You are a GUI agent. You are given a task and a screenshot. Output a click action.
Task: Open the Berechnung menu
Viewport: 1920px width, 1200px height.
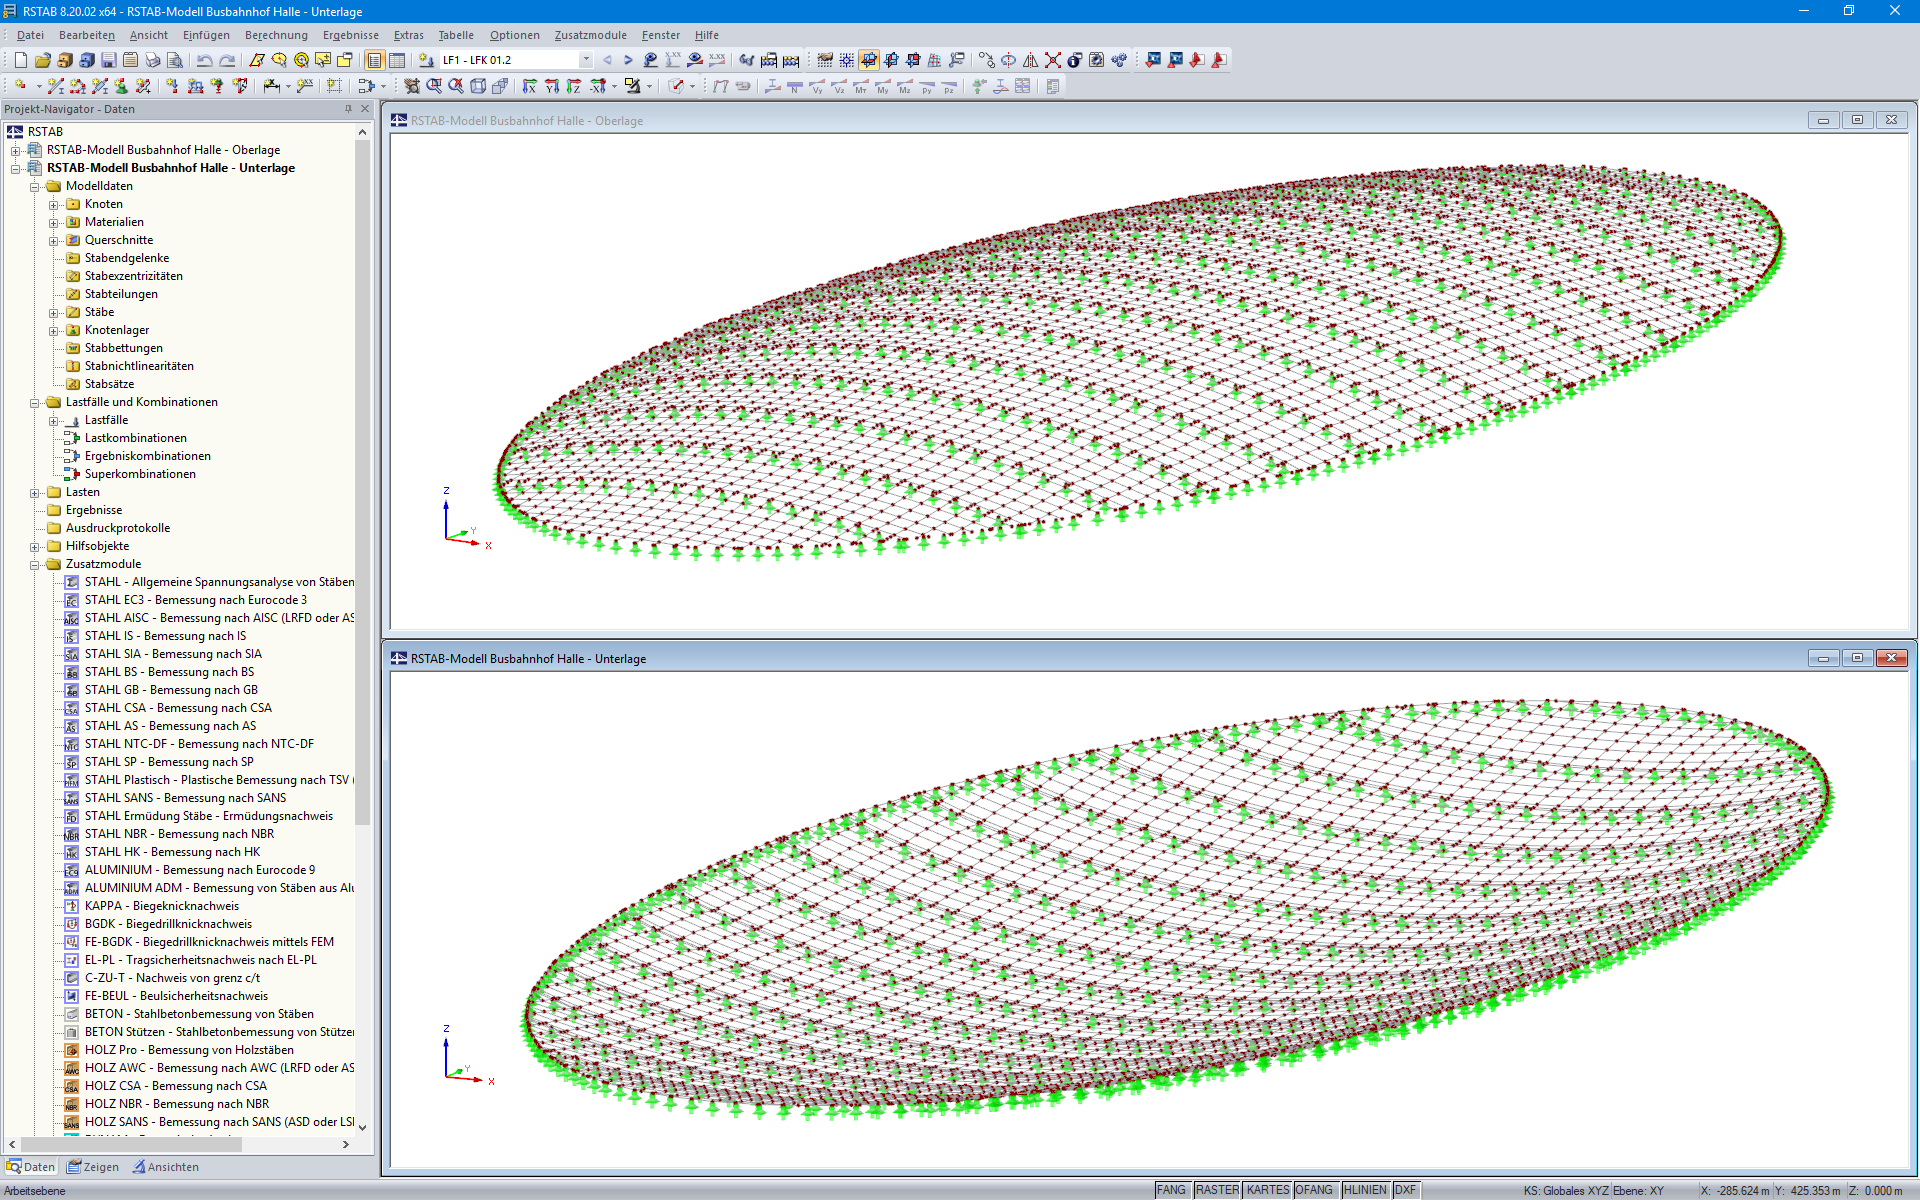click(x=276, y=35)
